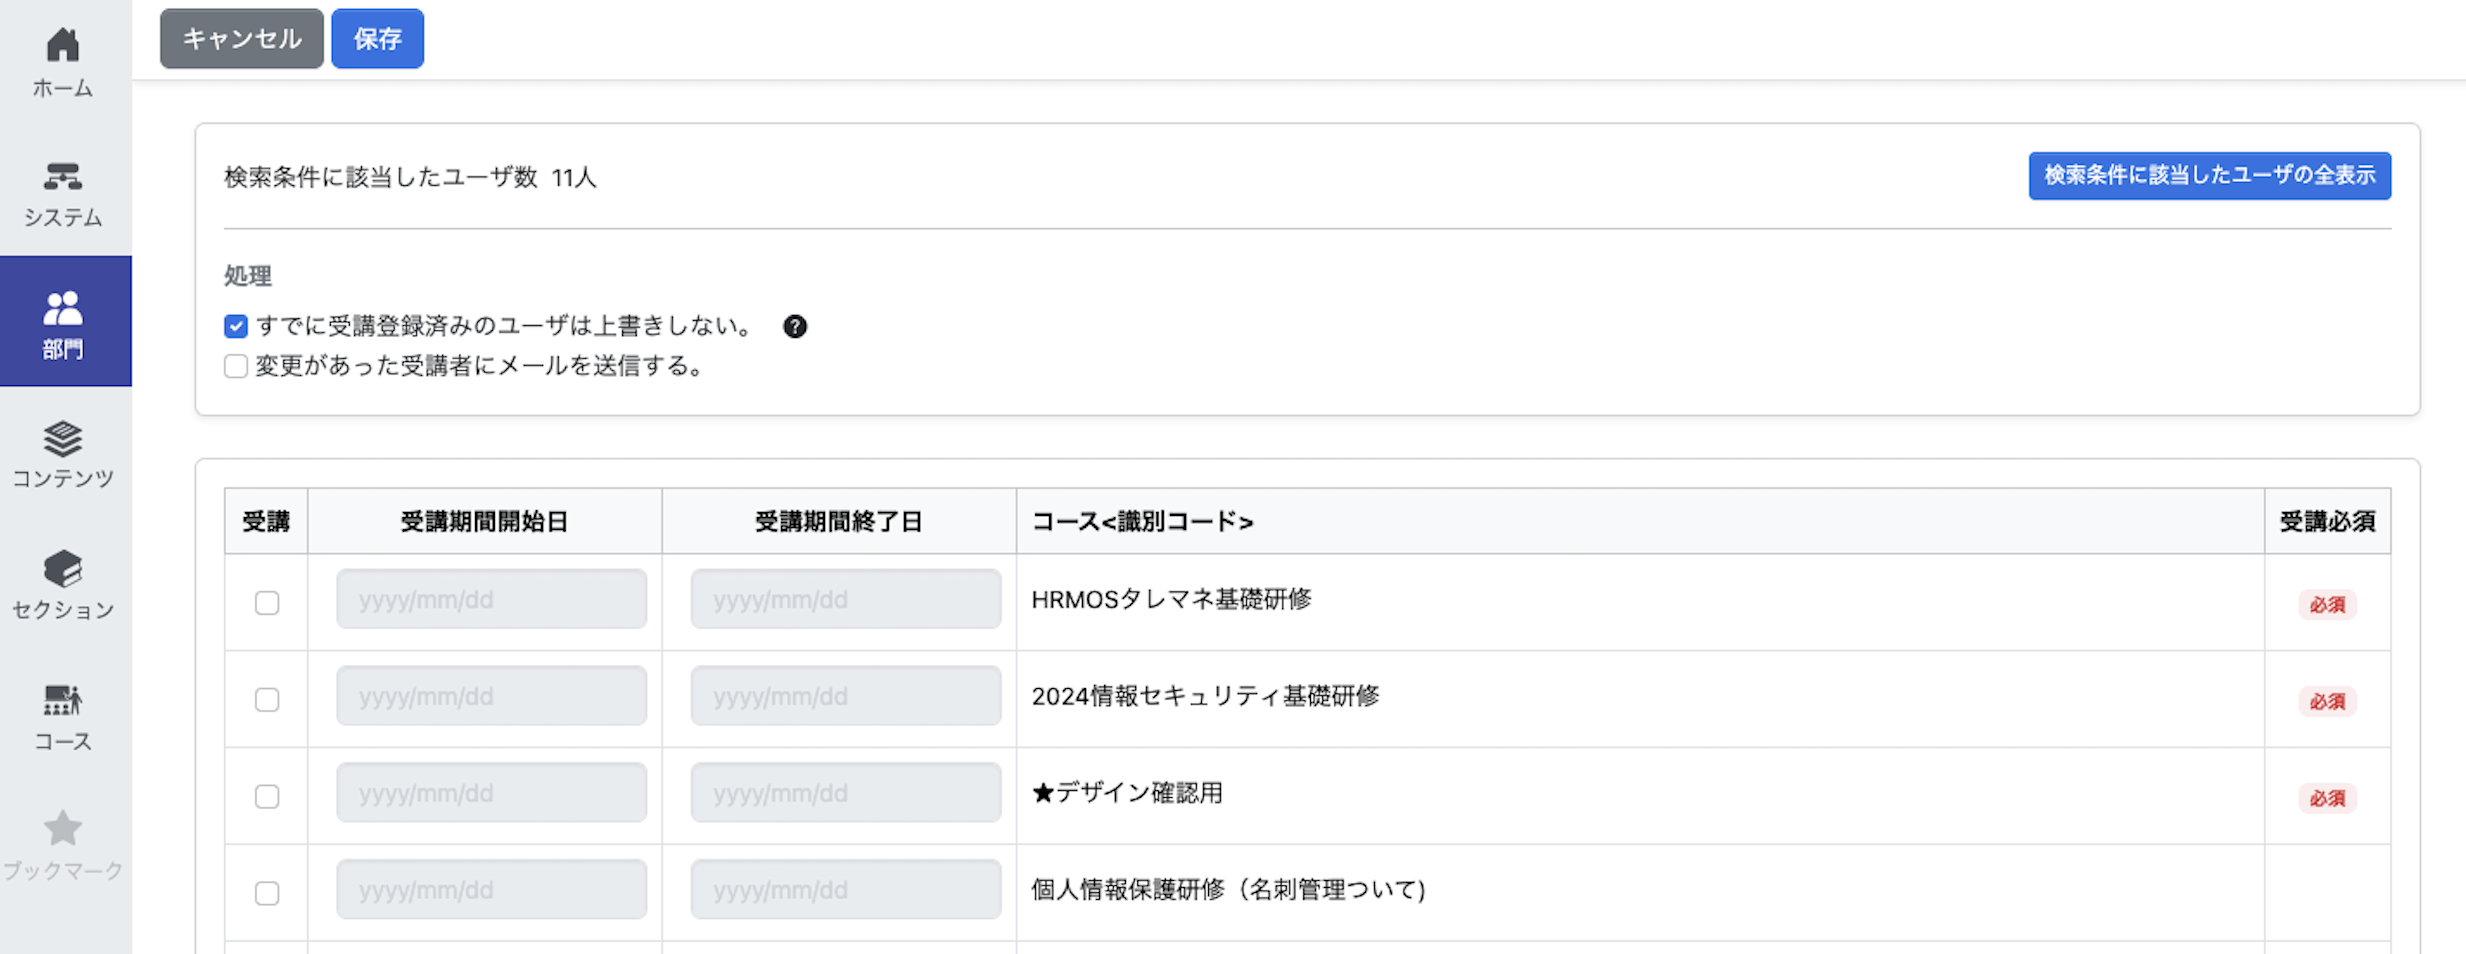
Task: Uncheck すでに受講登録済みのユーザは上書きしない
Action: click(x=236, y=326)
